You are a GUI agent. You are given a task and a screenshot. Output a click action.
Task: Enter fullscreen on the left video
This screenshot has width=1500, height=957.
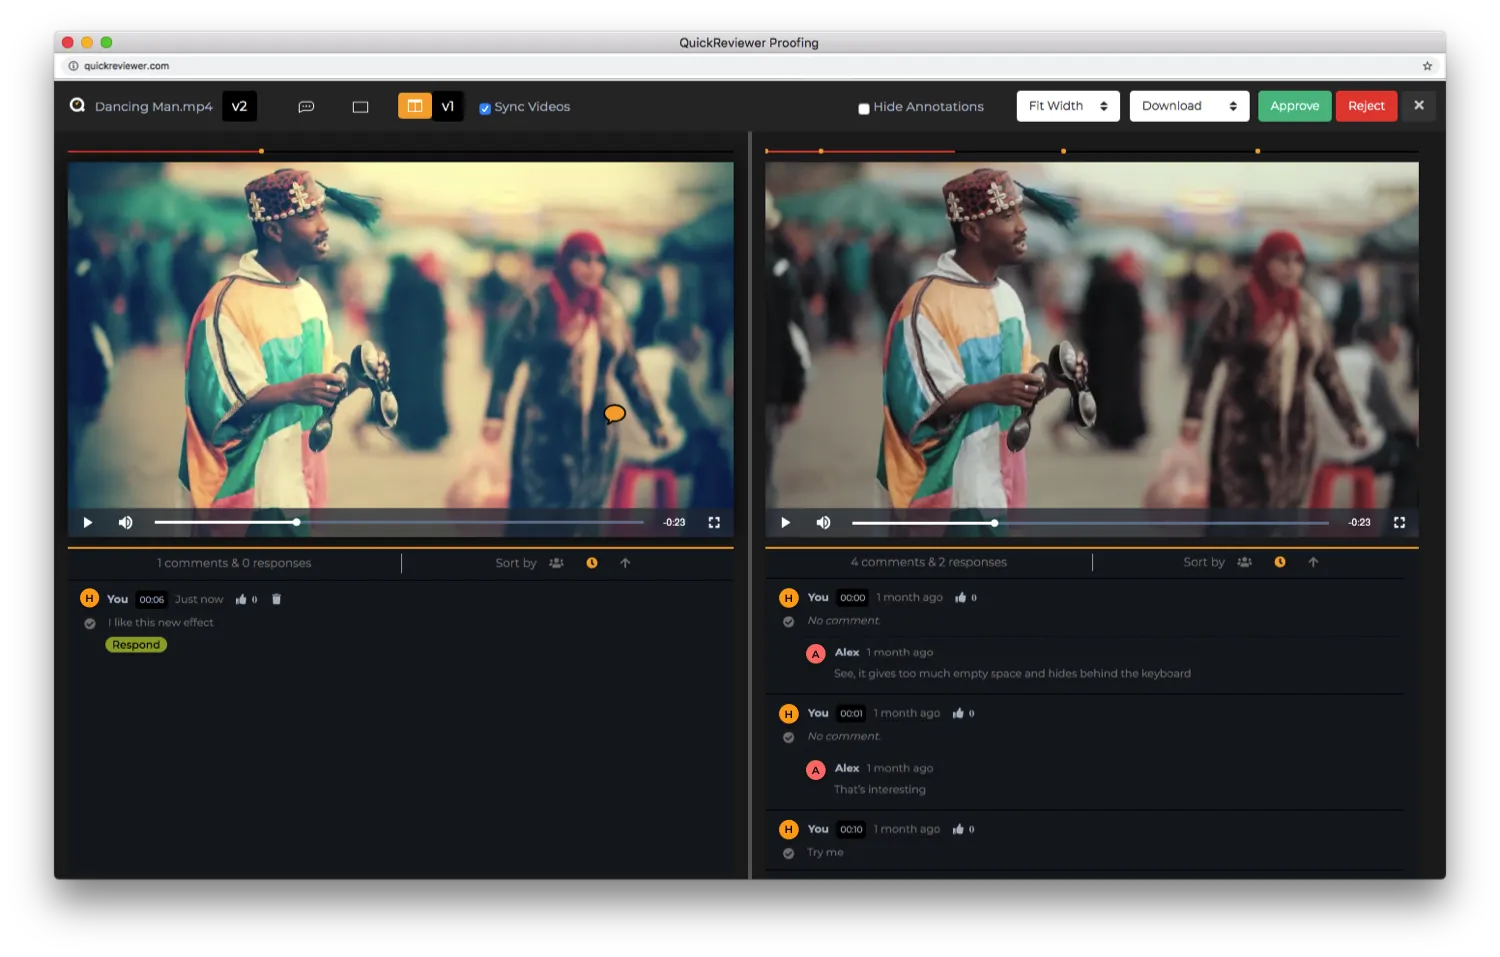pos(714,522)
